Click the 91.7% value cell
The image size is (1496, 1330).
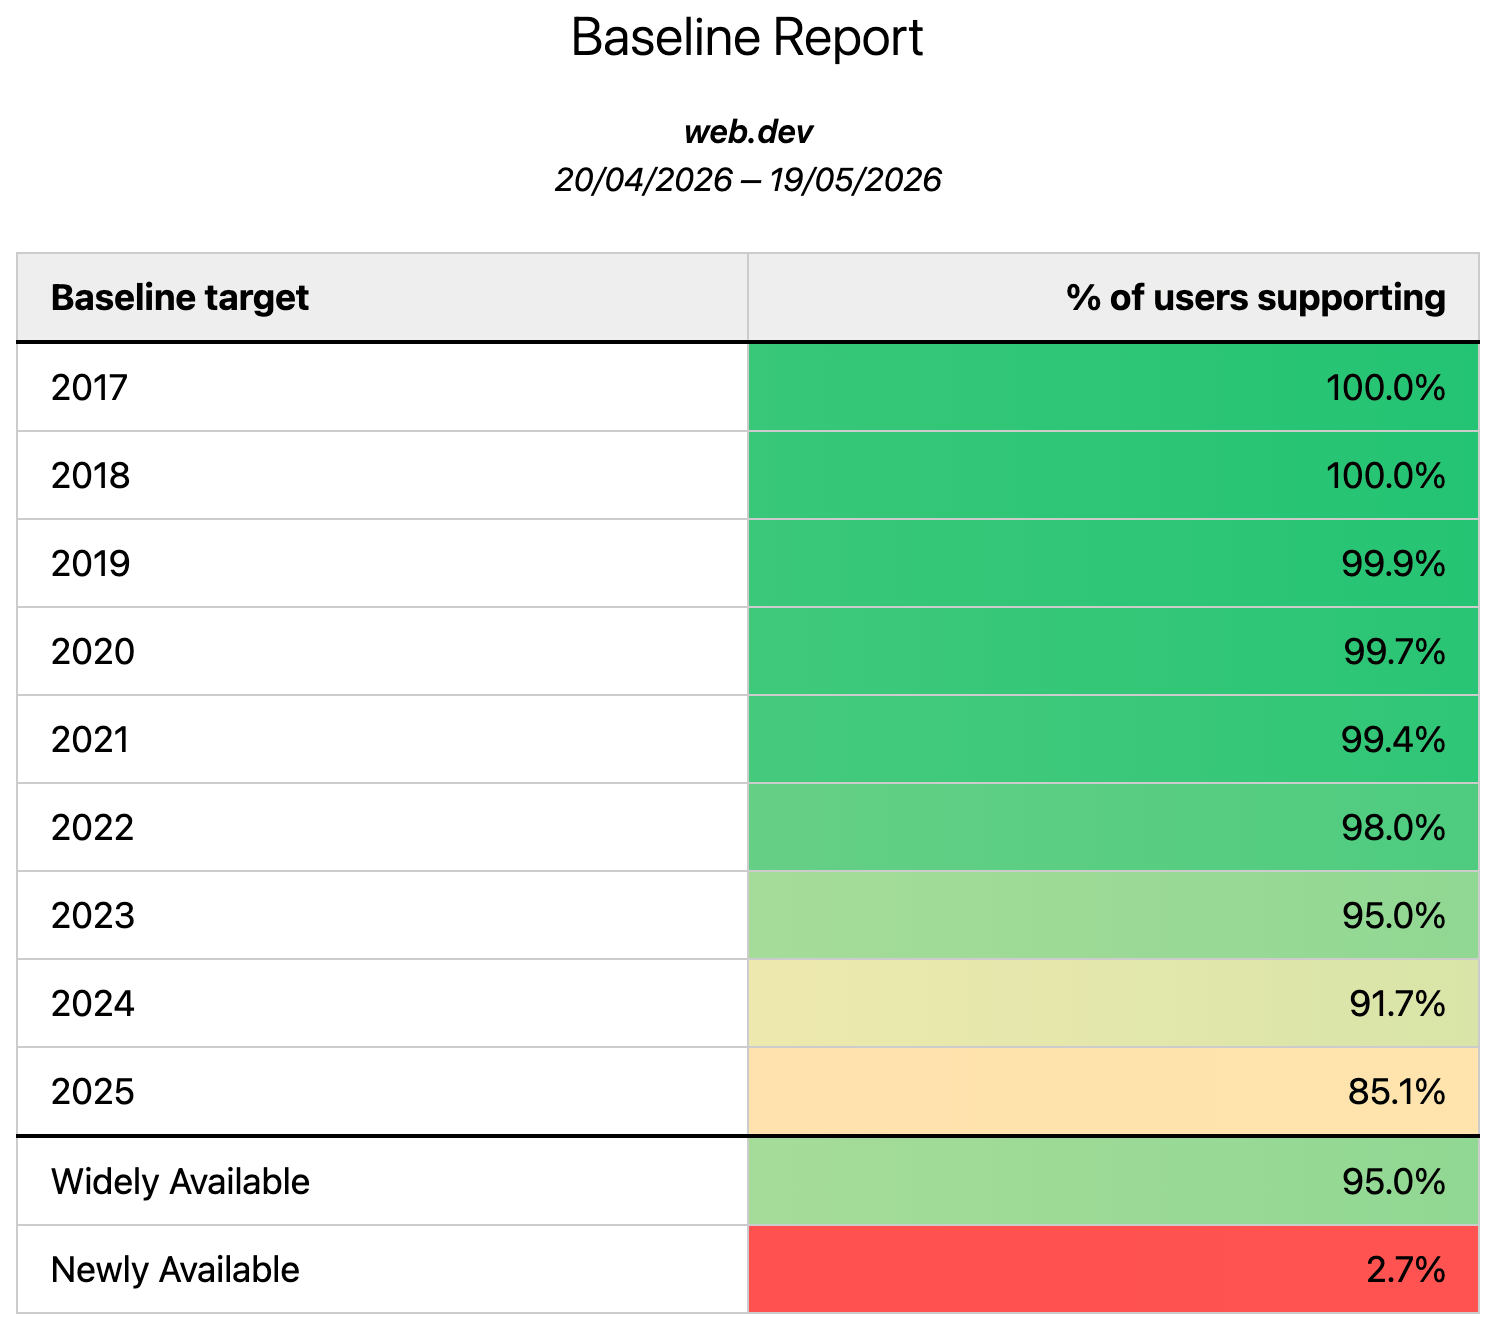tap(1113, 1004)
